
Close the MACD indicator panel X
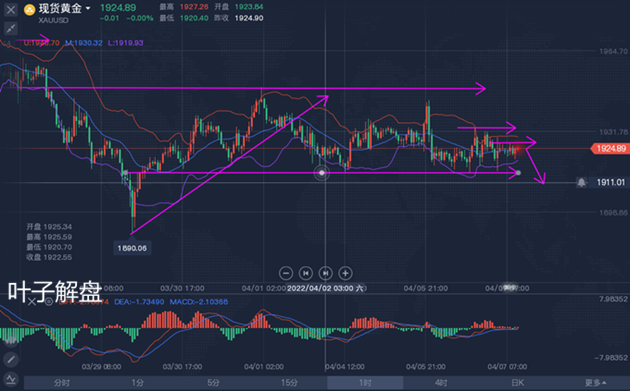[x=32, y=301]
